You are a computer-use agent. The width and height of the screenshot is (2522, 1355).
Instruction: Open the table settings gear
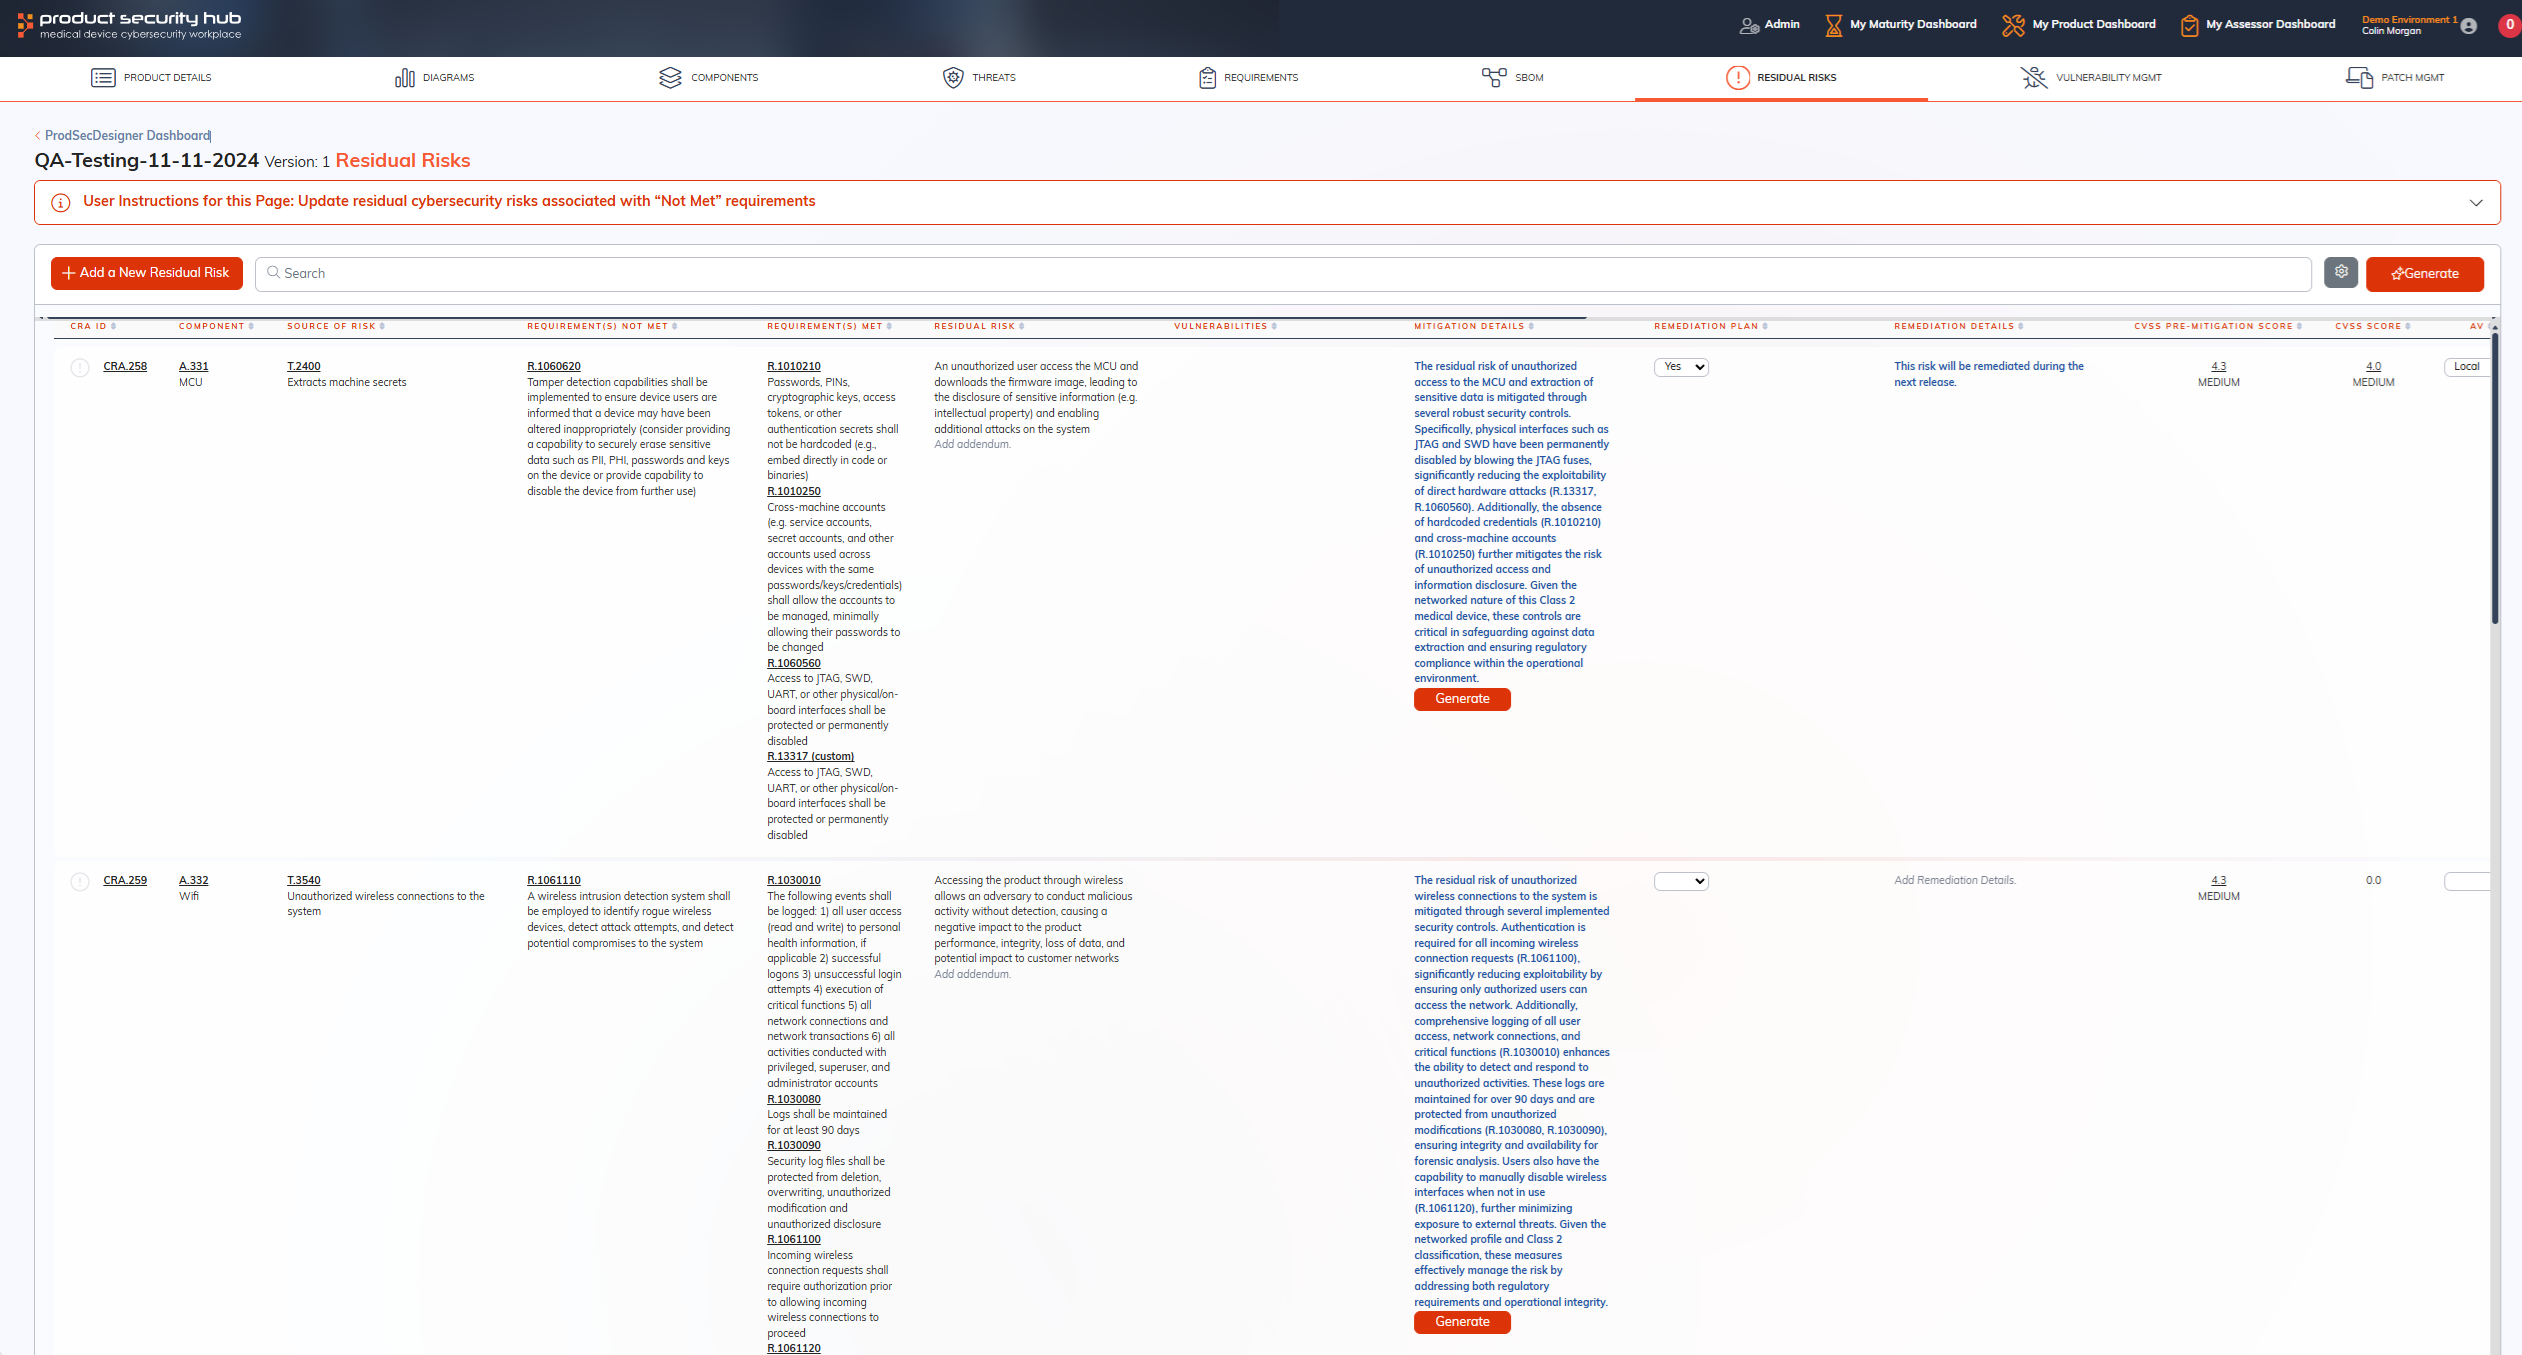pos(2340,271)
